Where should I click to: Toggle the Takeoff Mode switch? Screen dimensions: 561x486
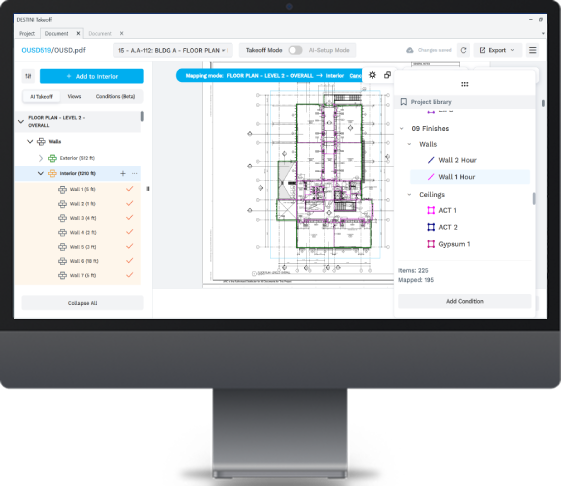pyautogui.click(x=296, y=50)
